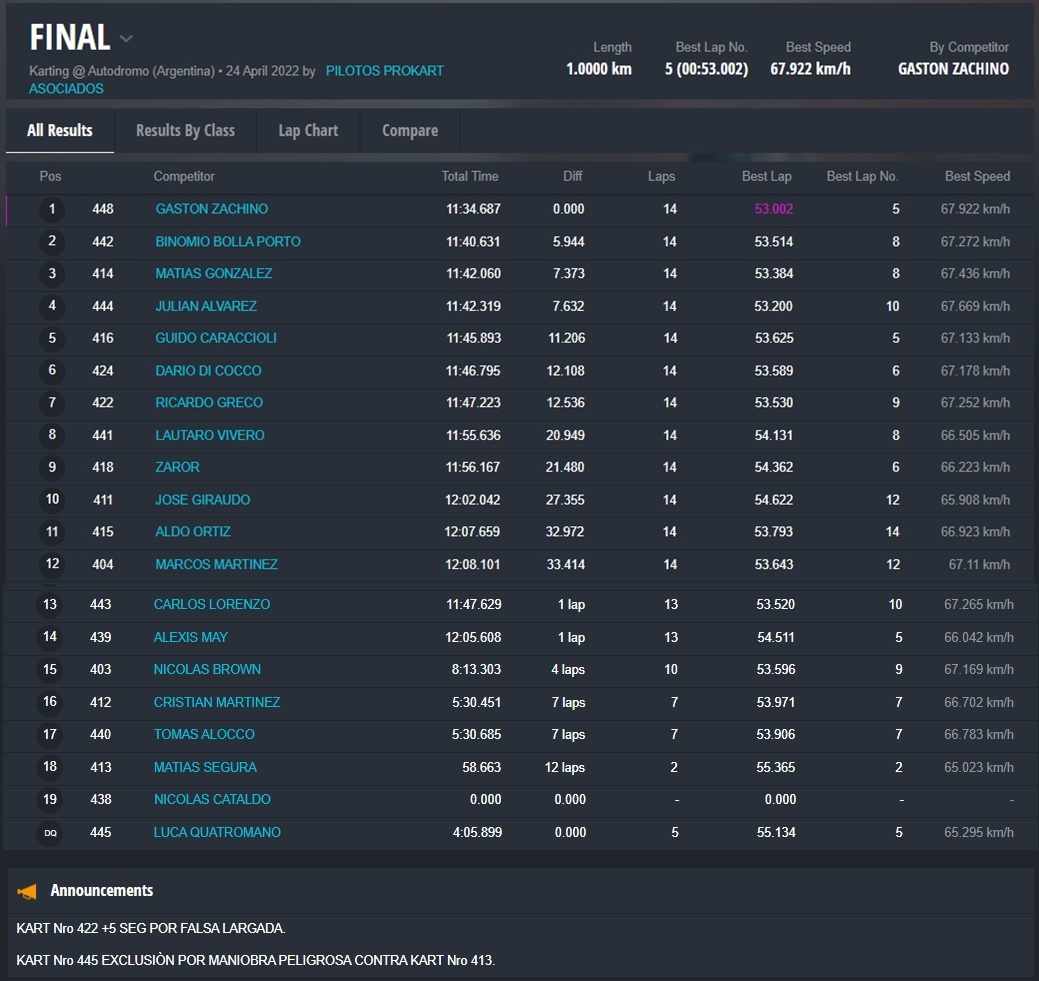This screenshot has width=1039, height=981.
Task: Click the Best Lap column header
Action: coord(766,177)
